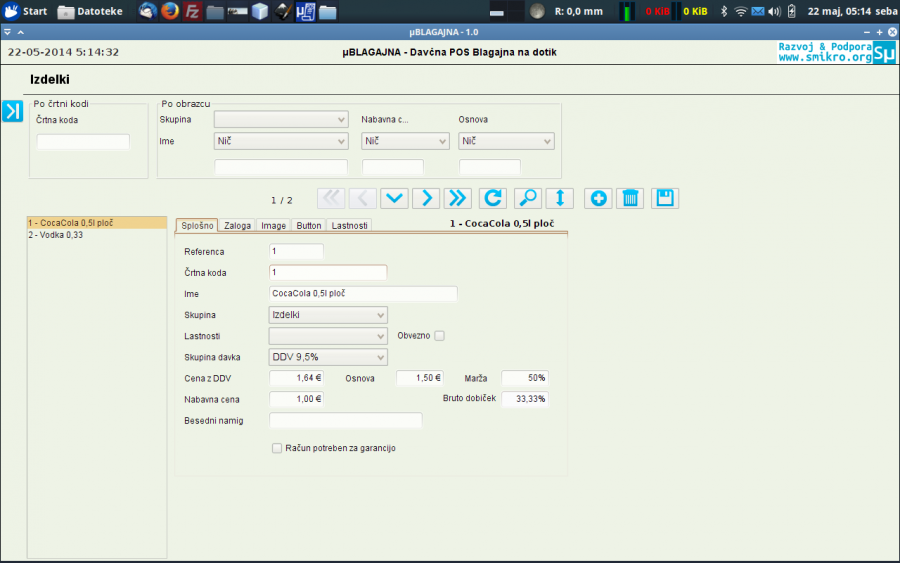The width and height of the screenshot is (900, 563).
Task: Go to the last record with double arrow
Action: click(457, 197)
